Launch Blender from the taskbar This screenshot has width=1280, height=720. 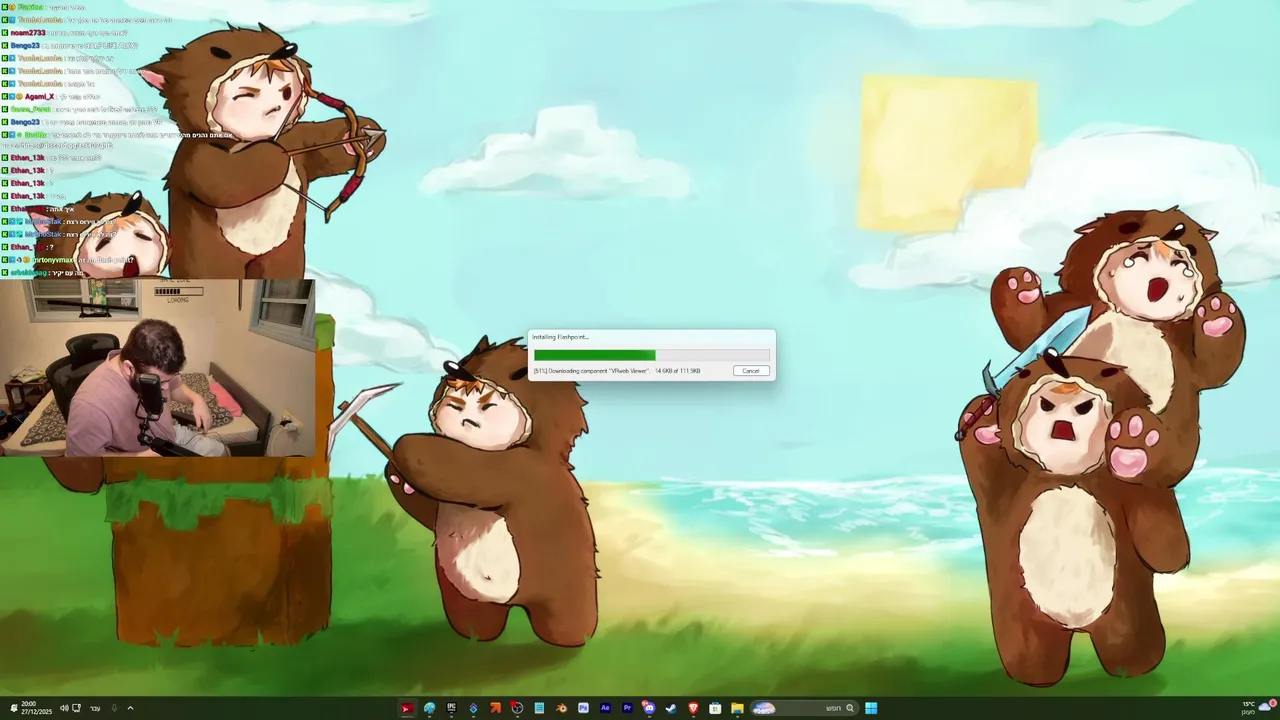561,708
